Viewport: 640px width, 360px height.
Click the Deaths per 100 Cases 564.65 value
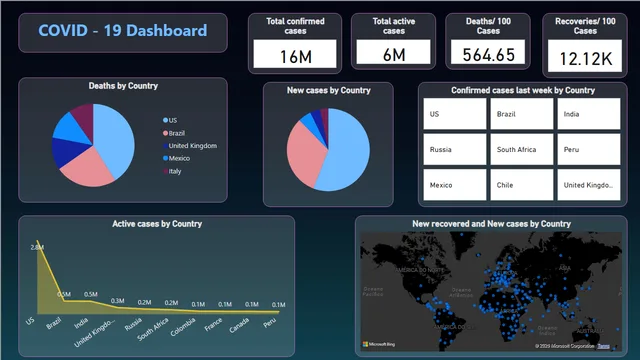488,55
